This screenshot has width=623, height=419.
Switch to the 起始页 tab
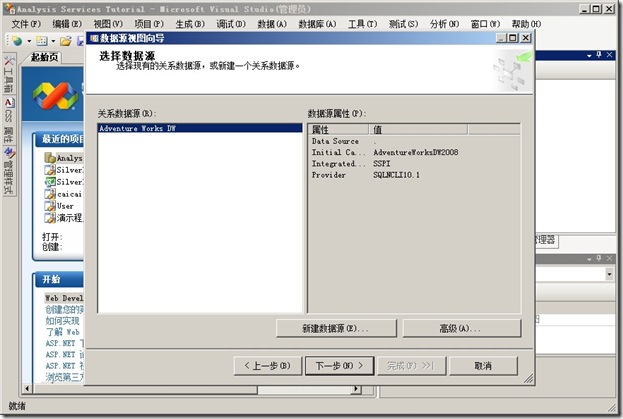(x=44, y=57)
